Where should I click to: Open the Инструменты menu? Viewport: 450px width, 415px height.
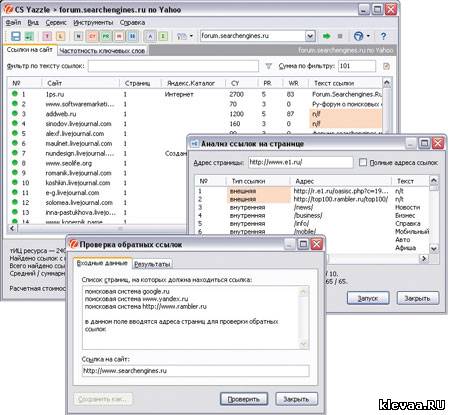(93, 23)
